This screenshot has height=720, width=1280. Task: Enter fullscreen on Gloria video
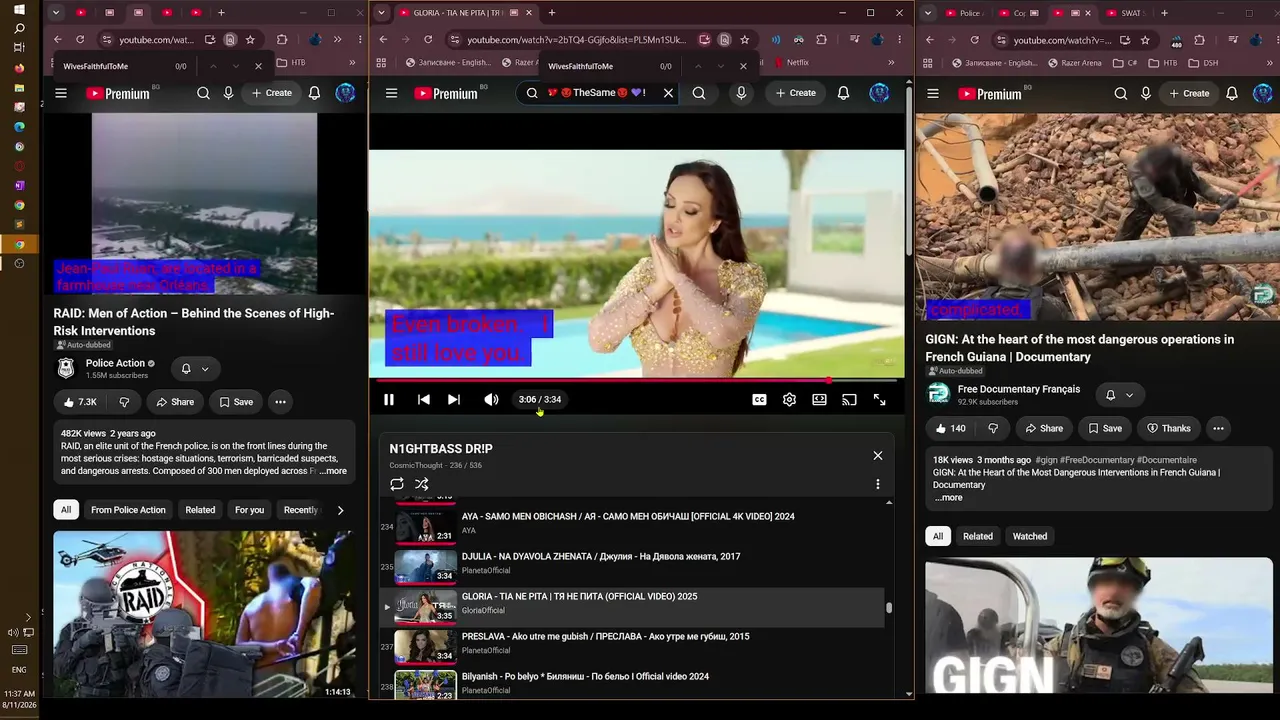[879, 400]
